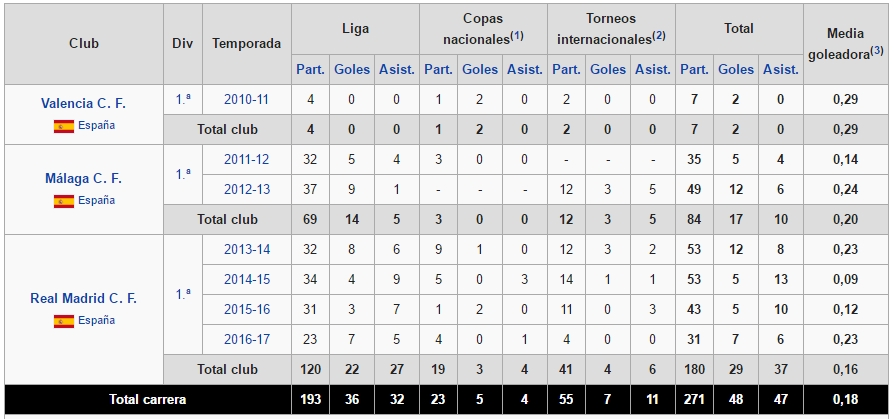
Task: Open the 2013-14 season link
Action: pos(246,250)
